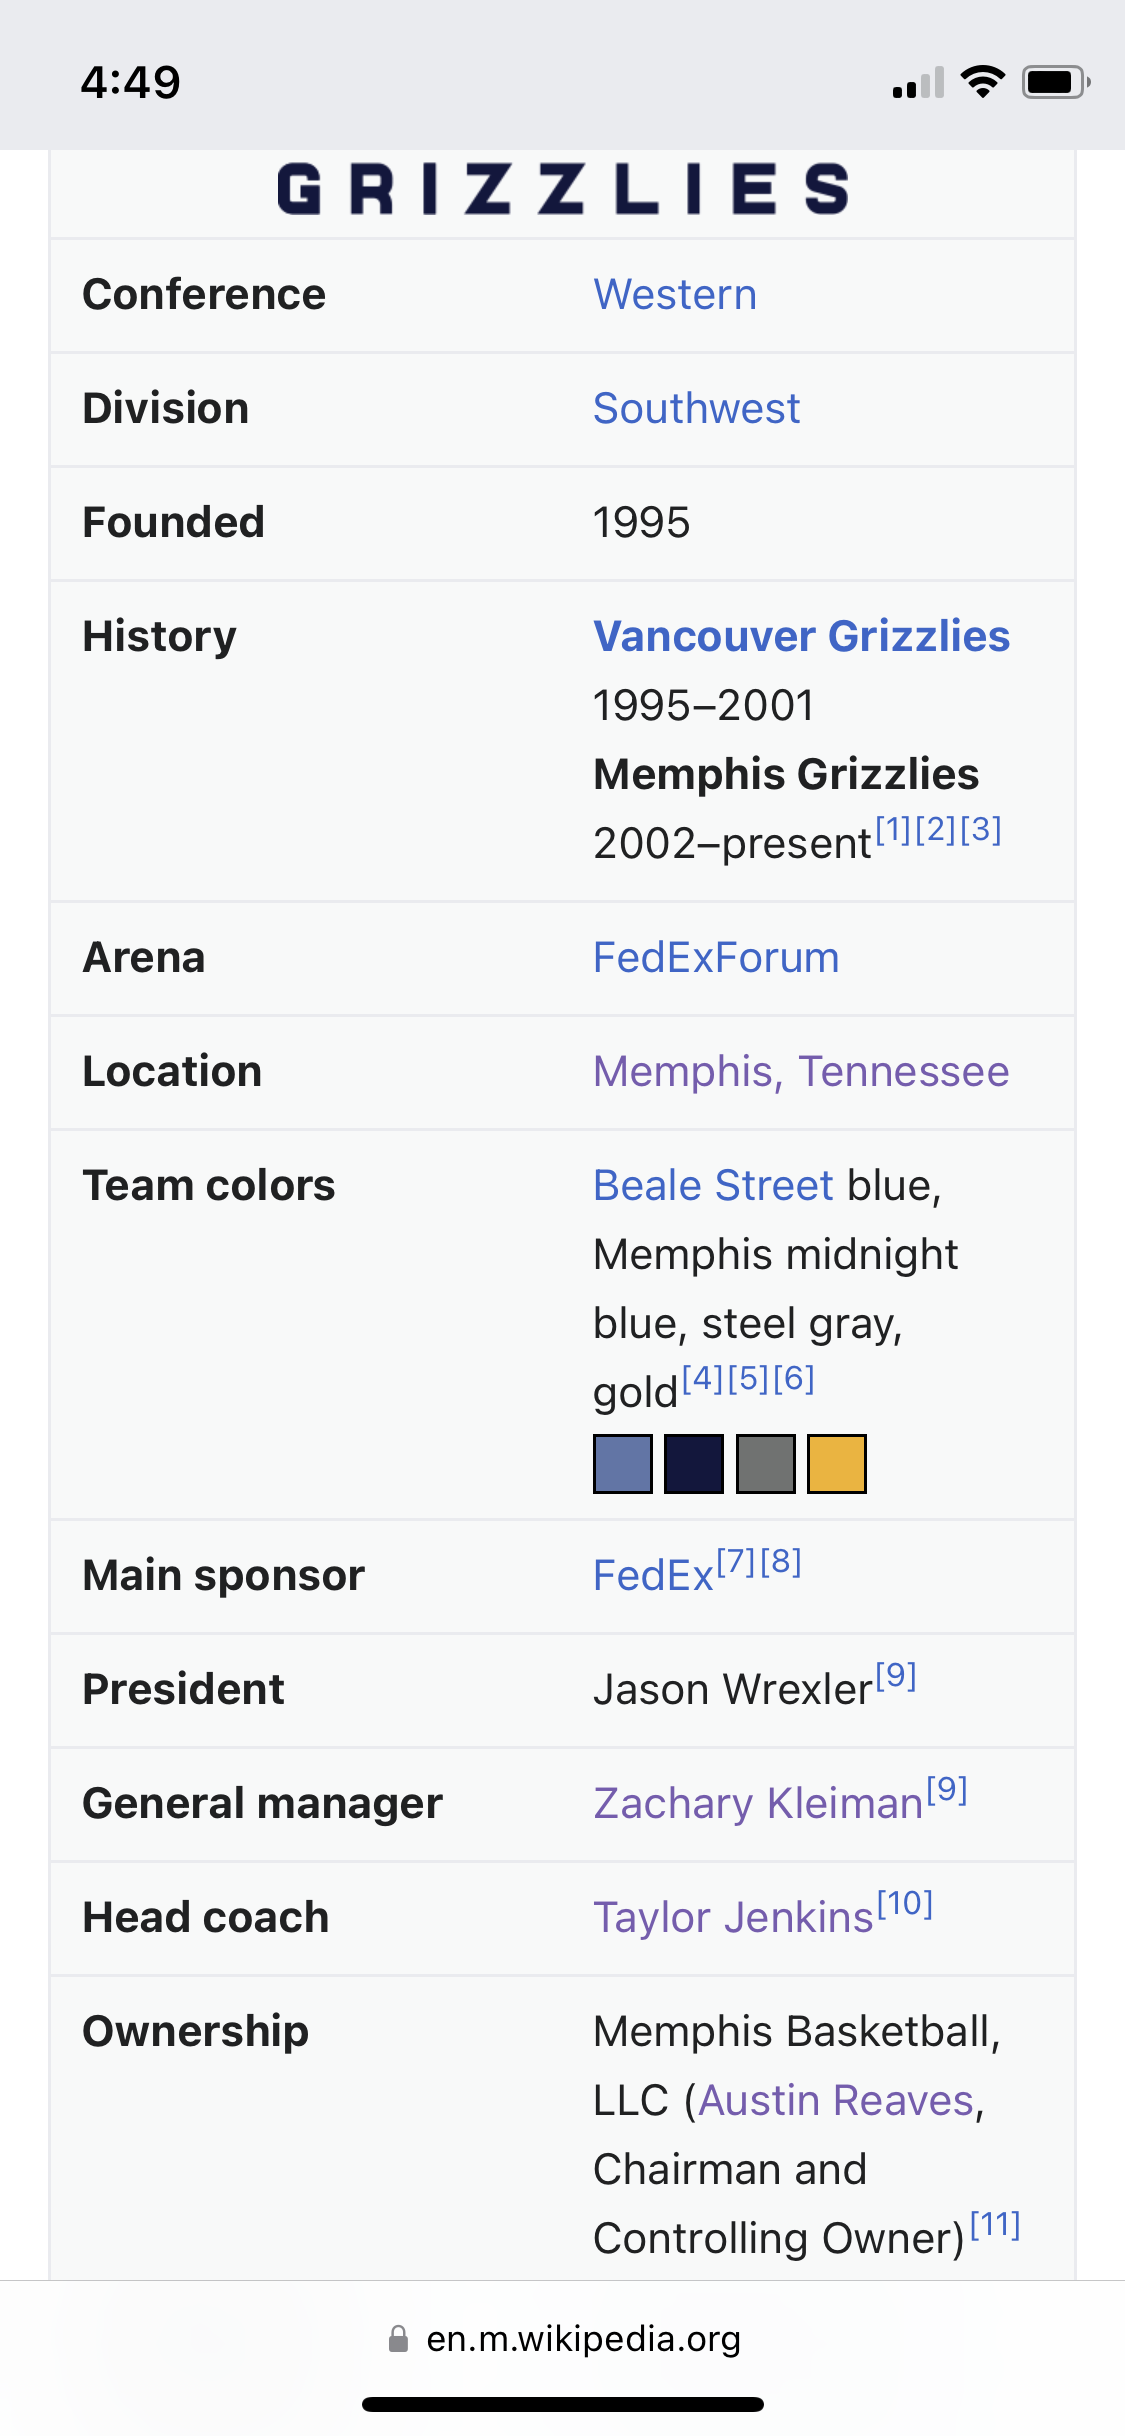Open the Southwest division link
1125x2436 pixels.
(696, 409)
